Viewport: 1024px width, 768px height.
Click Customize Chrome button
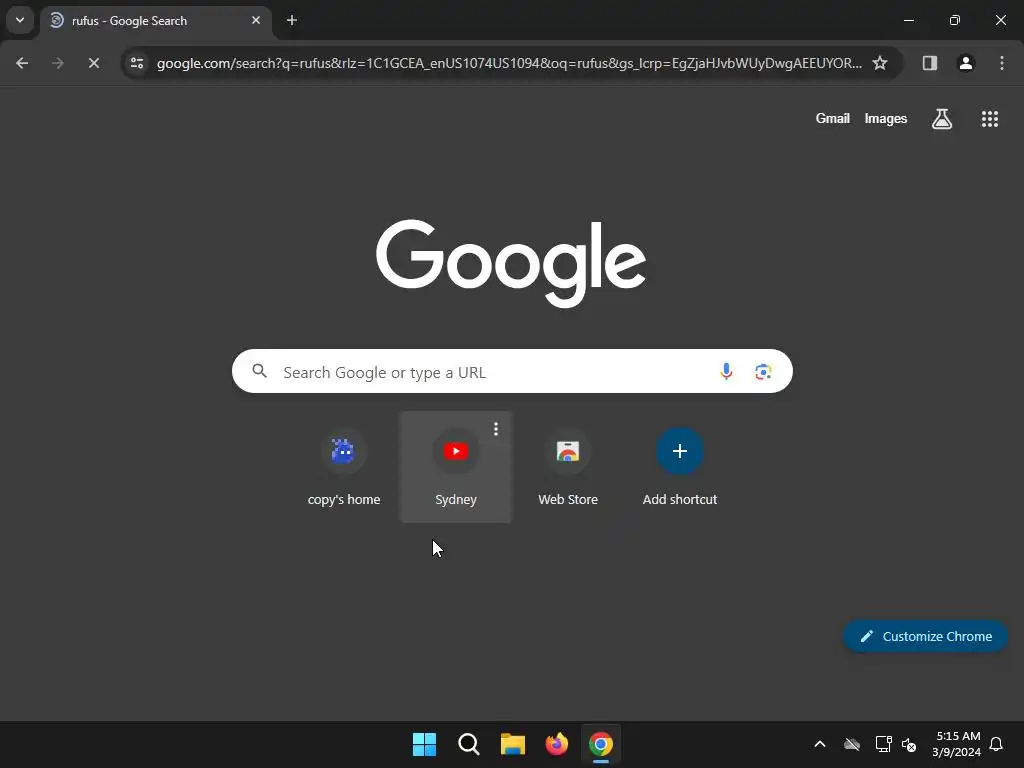(x=925, y=636)
